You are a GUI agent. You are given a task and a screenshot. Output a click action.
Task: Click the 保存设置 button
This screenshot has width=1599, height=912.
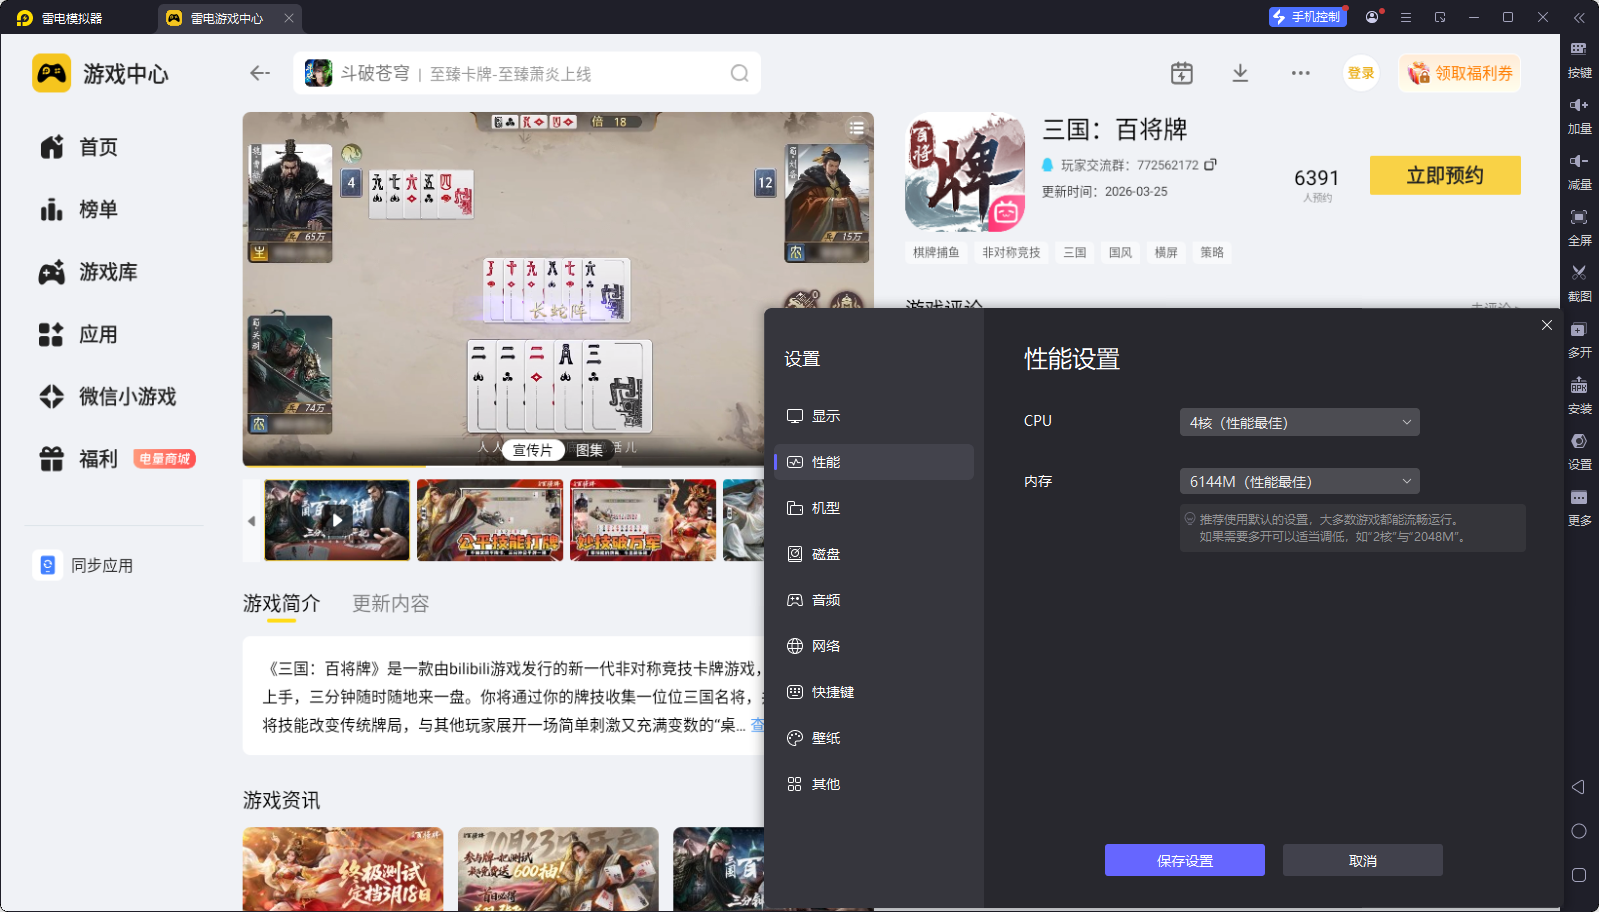[x=1185, y=860]
